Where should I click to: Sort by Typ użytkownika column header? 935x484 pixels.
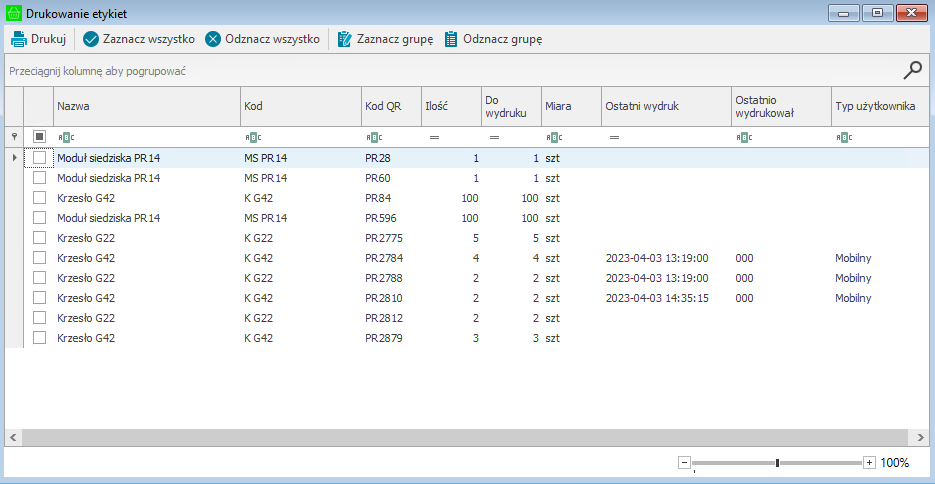pos(875,106)
